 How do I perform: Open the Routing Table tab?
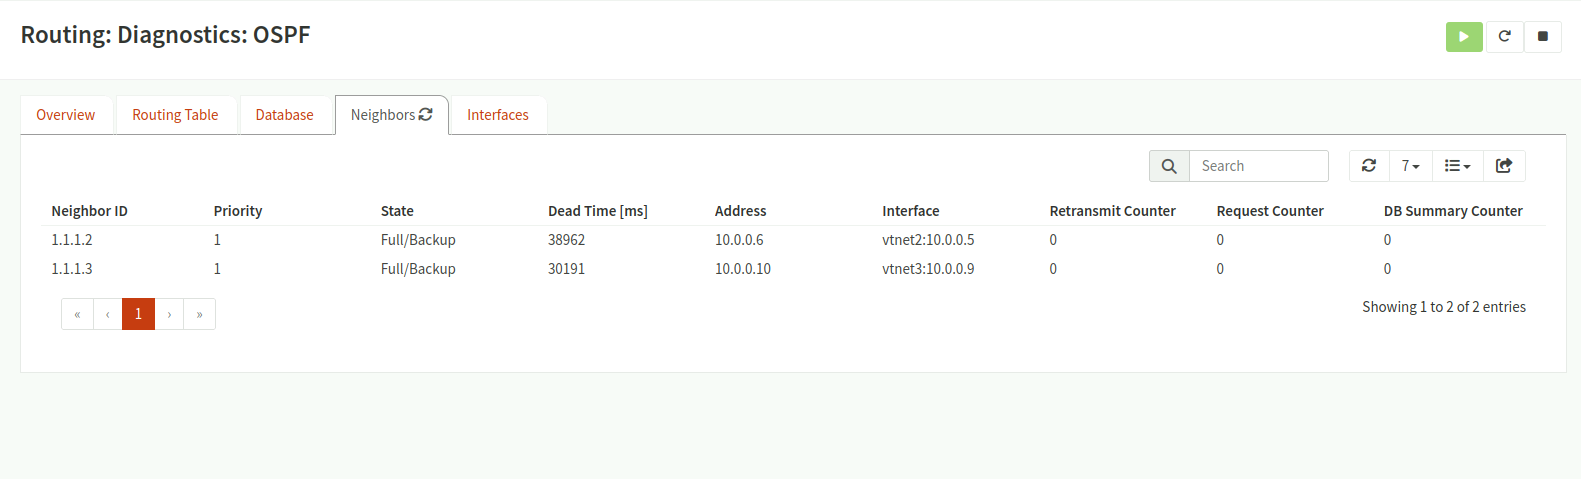pos(175,115)
